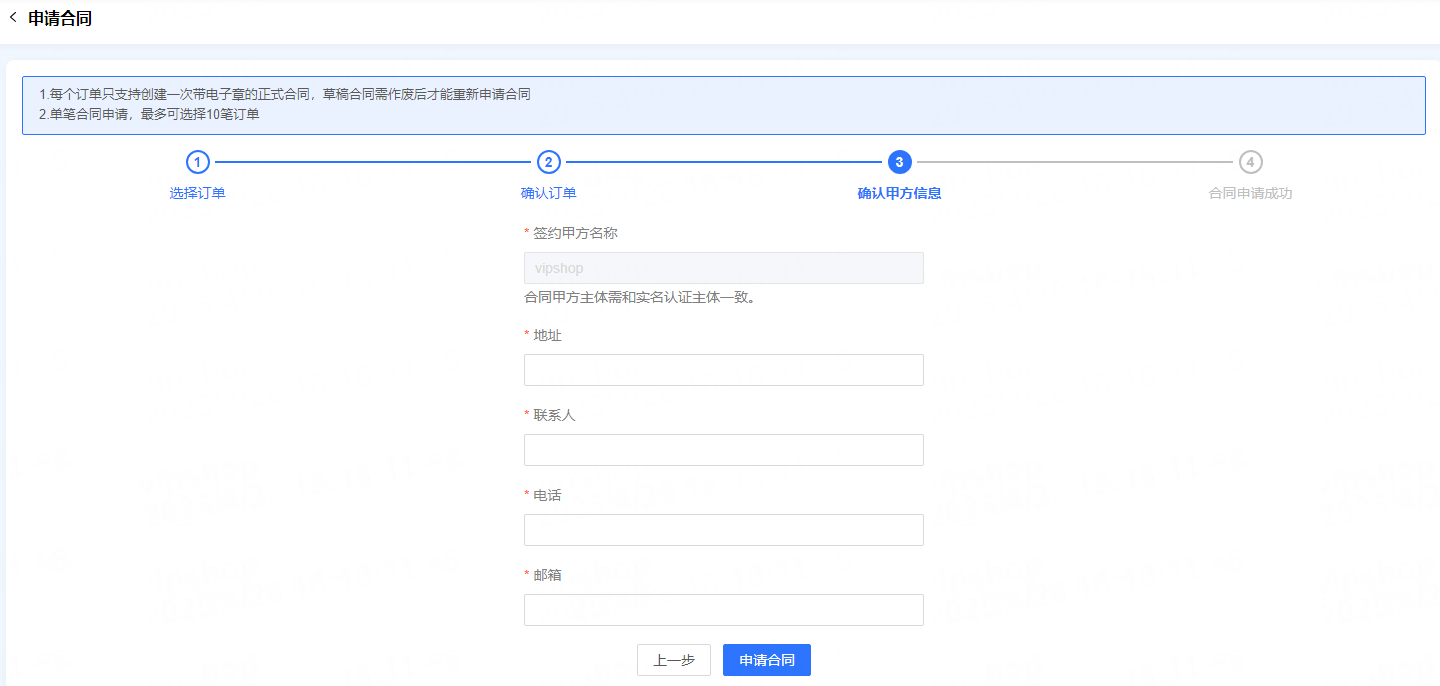Open the 确认甲方信息 step label
1440x686 pixels.
click(x=899, y=193)
